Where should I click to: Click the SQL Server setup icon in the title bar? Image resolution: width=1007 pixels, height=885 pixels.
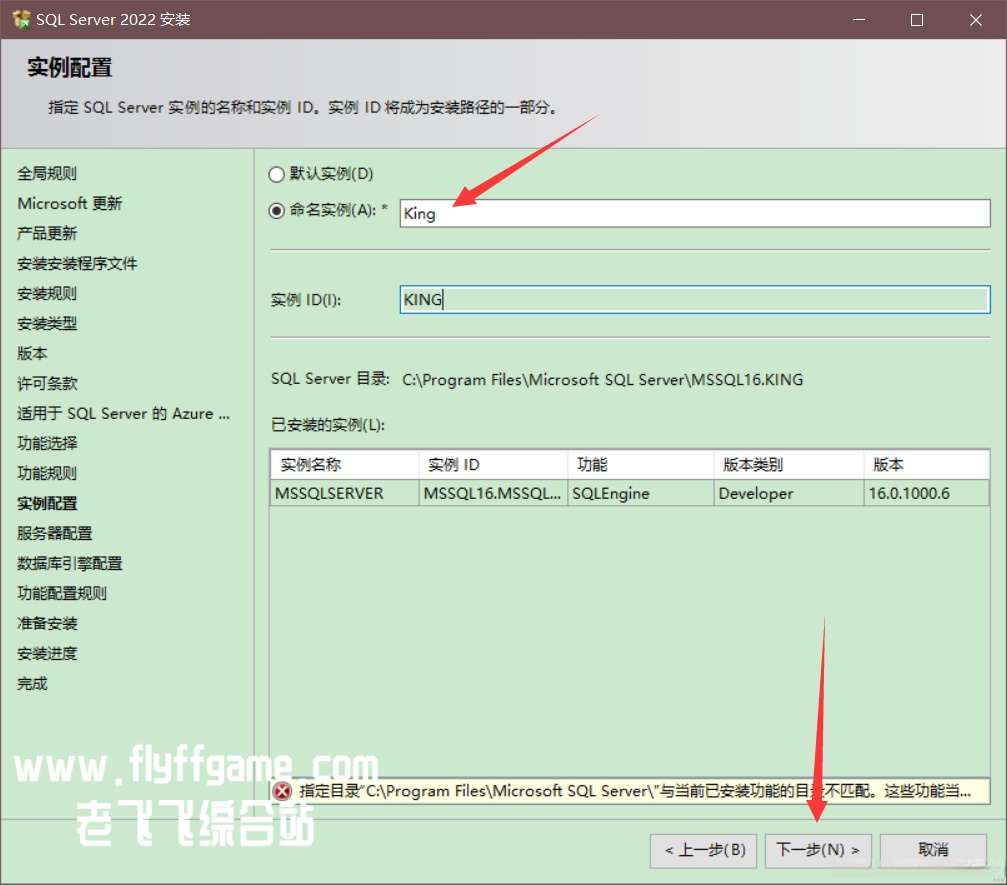click(x=21, y=19)
